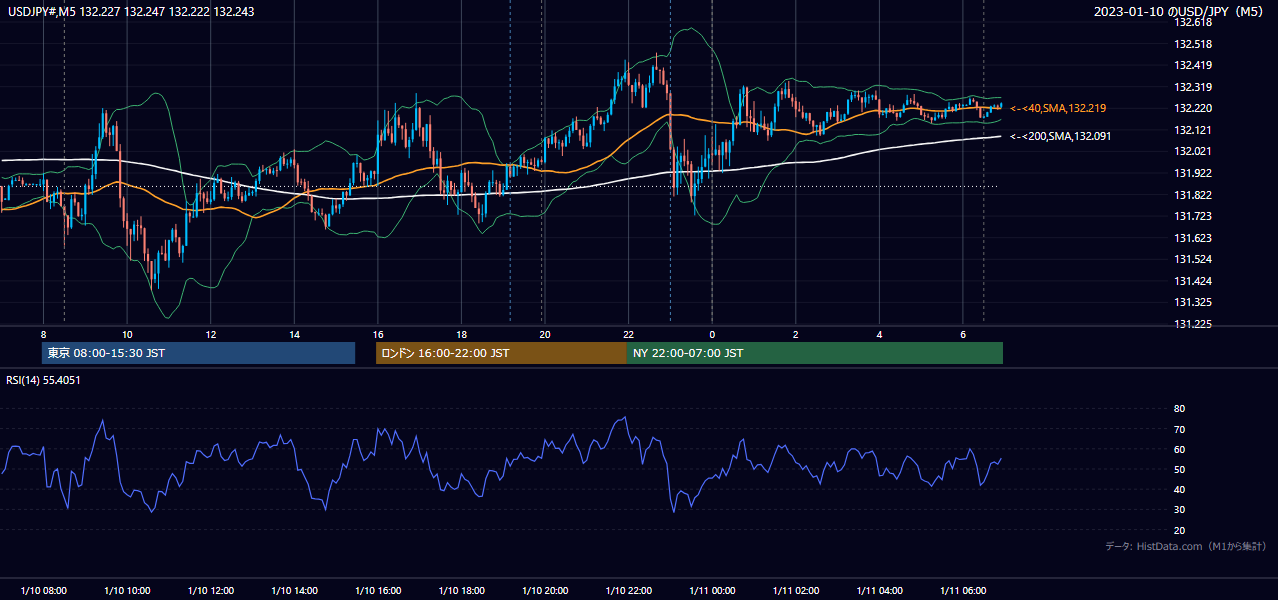The width and height of the screenshot is (1278, 600).
Task: Click the 東京 08:00-15:30 JST session bar
Action: pyautogui.click(x=198, y=353)
